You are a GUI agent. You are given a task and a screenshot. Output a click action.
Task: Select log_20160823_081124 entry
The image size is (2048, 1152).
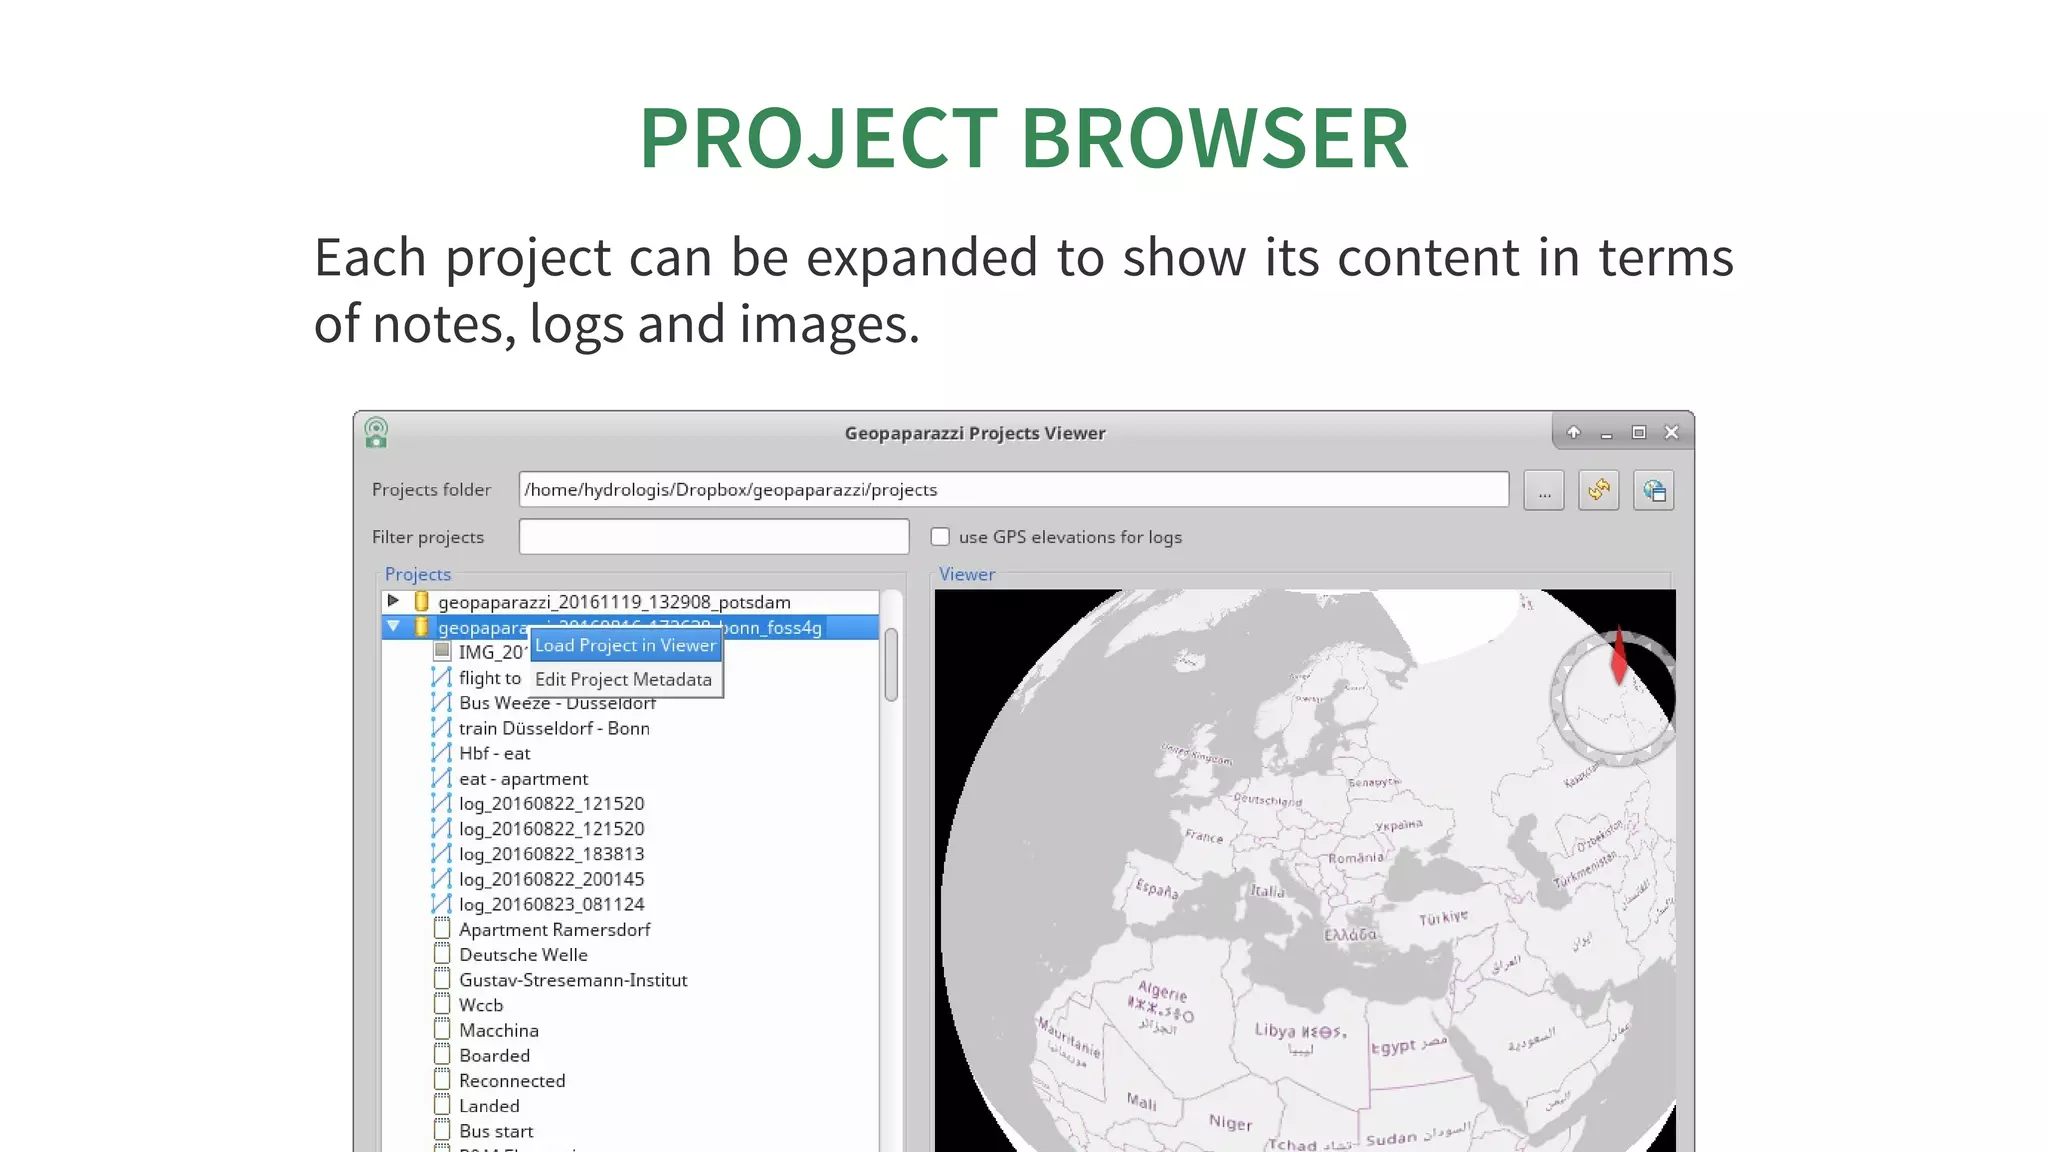click(551, 904)
